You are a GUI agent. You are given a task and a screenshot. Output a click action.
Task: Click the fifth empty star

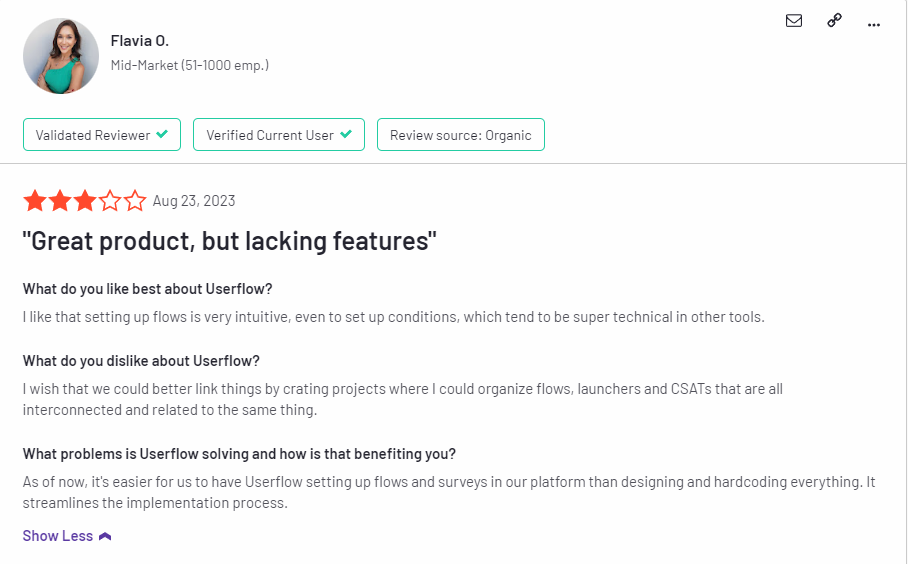pyautogui.click(x=135, y=201)
